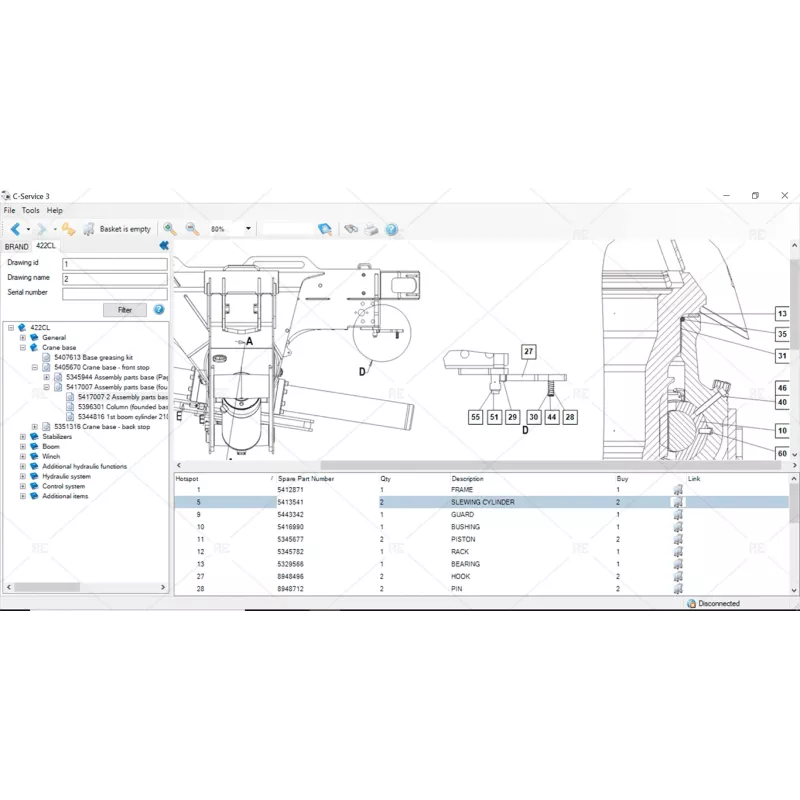
Task: Click the forward navigation arrow
Action: 42,229
